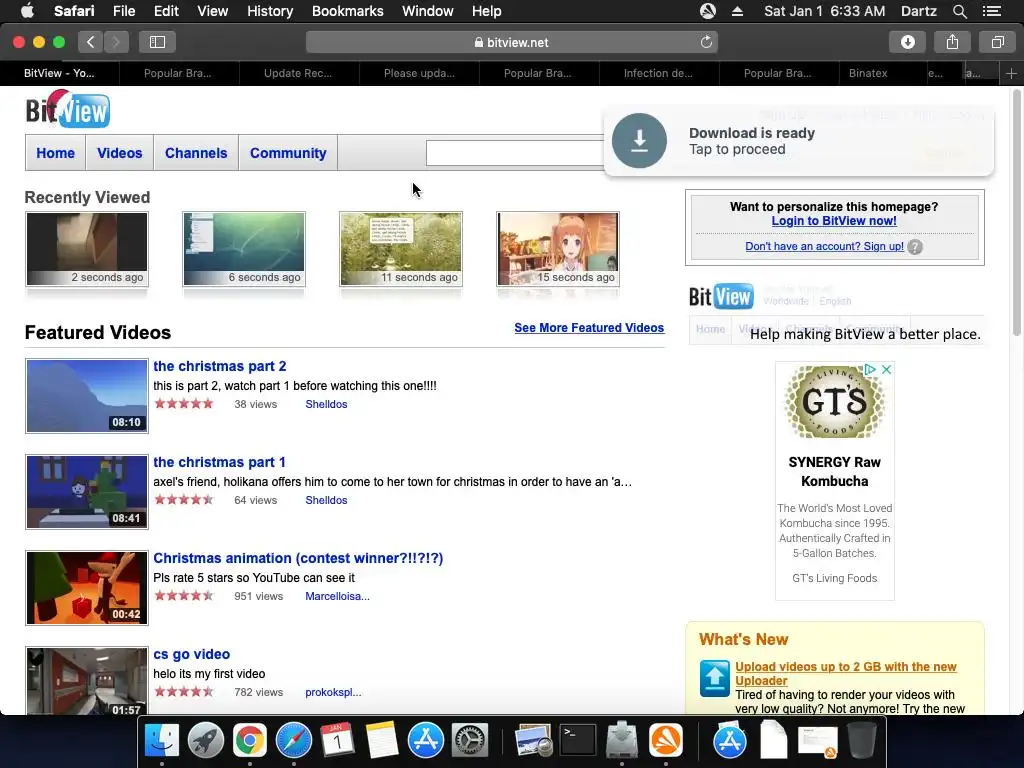Viewport: 1024px width, 768px height.
Task: Open System Preferences from the Dock
Action: (x=470, y=741)
